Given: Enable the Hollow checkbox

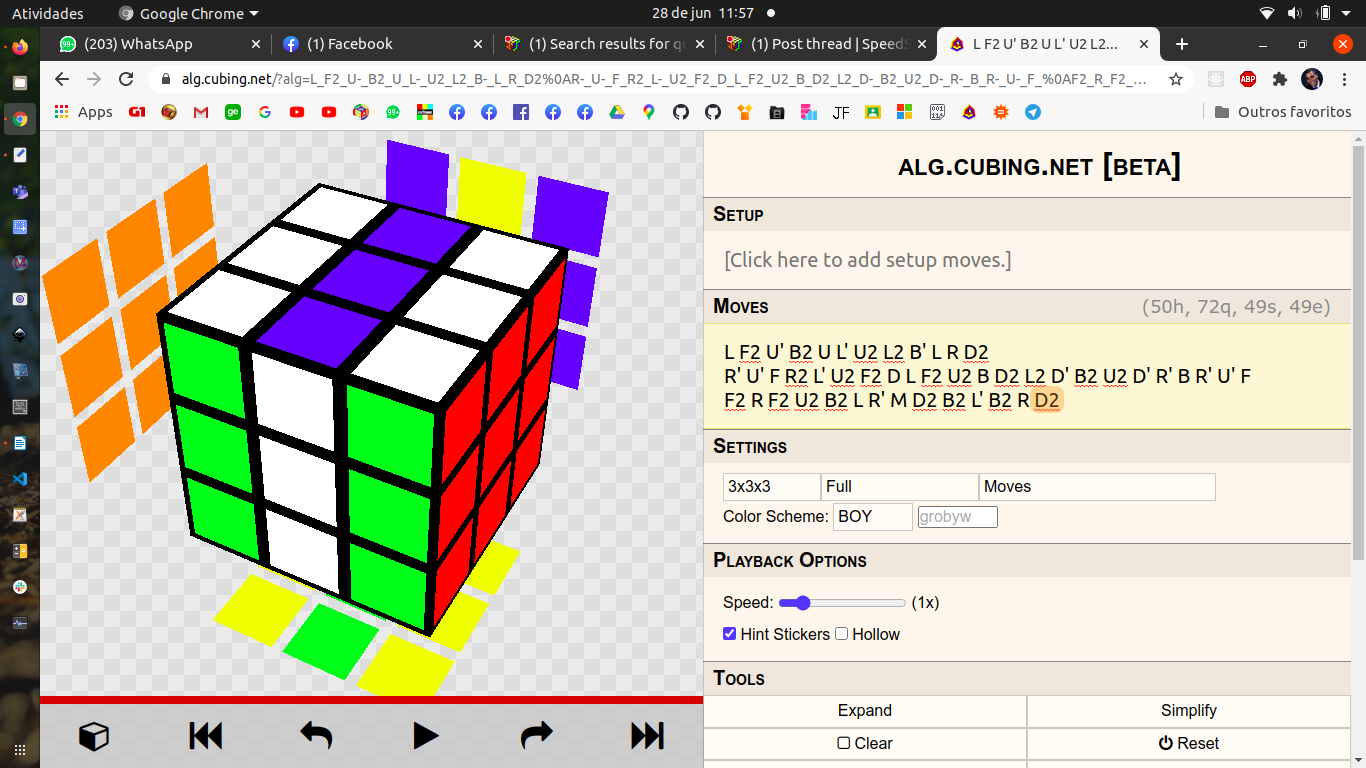Looking at the screenshot, I should (842, 634).
